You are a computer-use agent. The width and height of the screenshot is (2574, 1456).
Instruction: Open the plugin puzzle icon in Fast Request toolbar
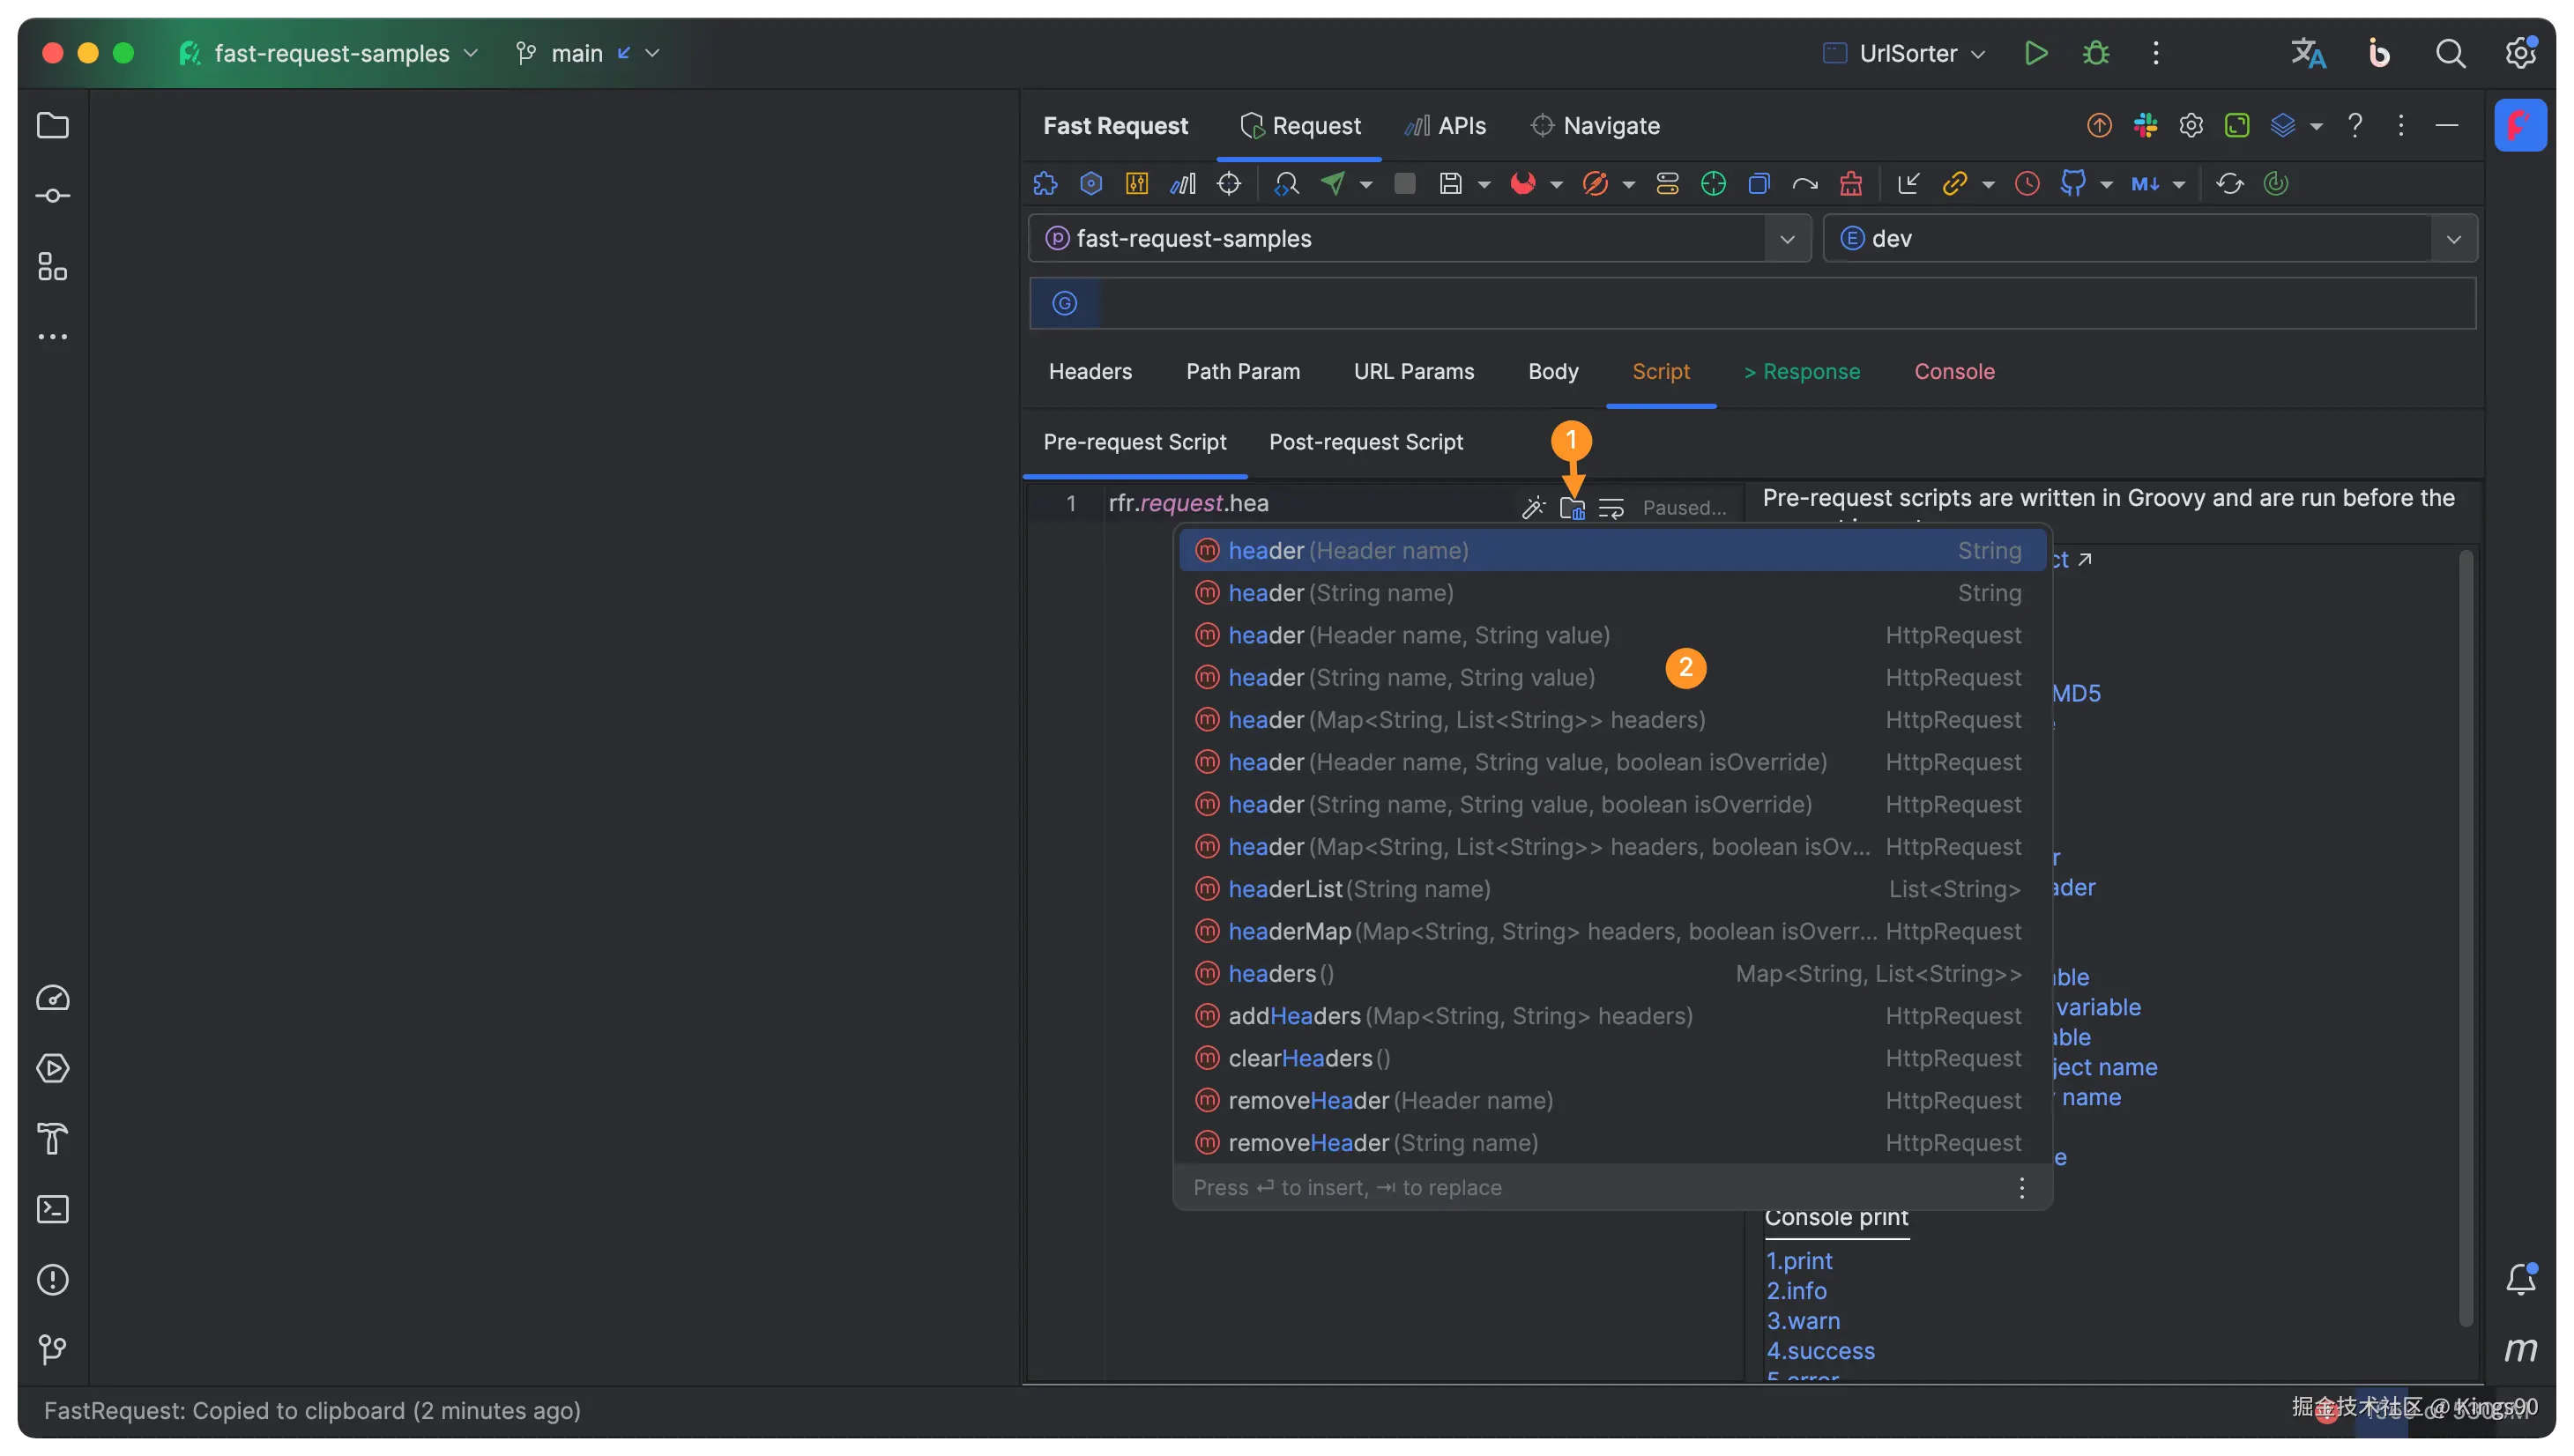click(1045, 183)
